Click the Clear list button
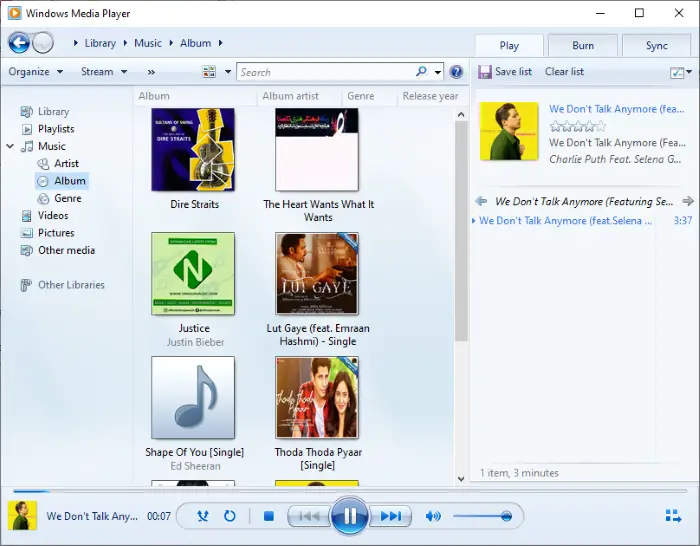This screenshot has height=546, width=700. 564,72
